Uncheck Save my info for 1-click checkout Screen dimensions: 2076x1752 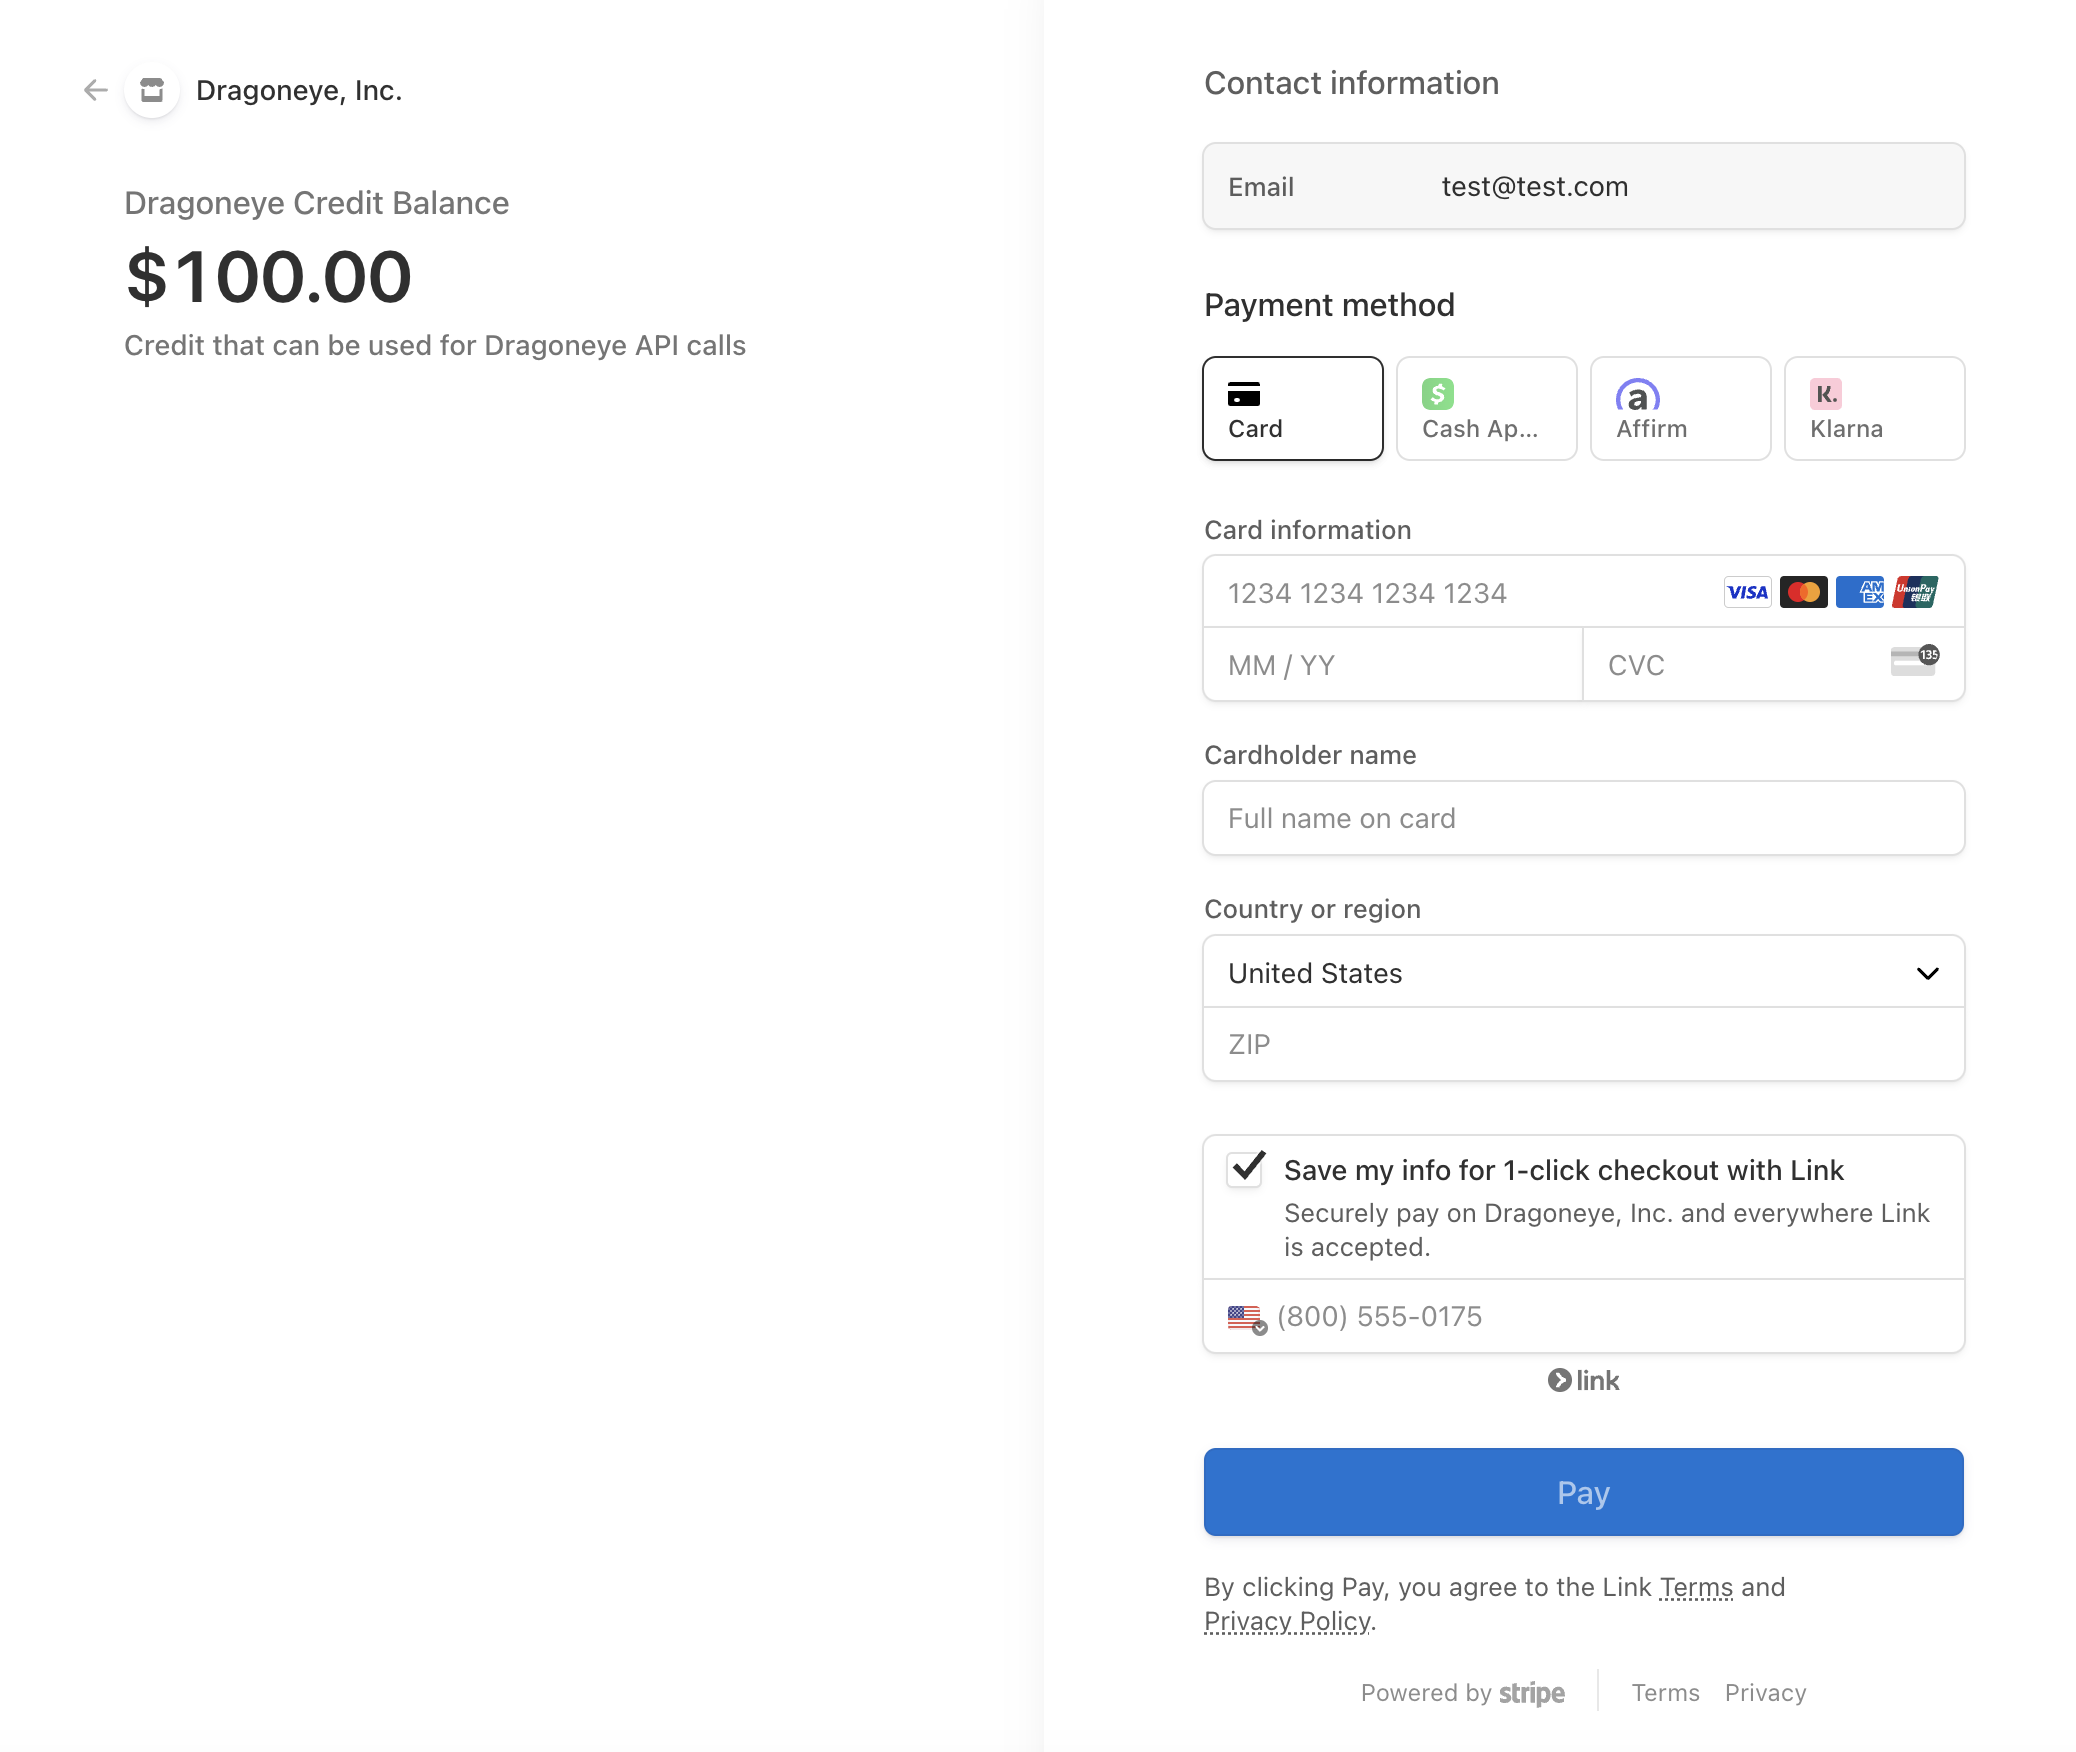[x=1243, y=1170]
